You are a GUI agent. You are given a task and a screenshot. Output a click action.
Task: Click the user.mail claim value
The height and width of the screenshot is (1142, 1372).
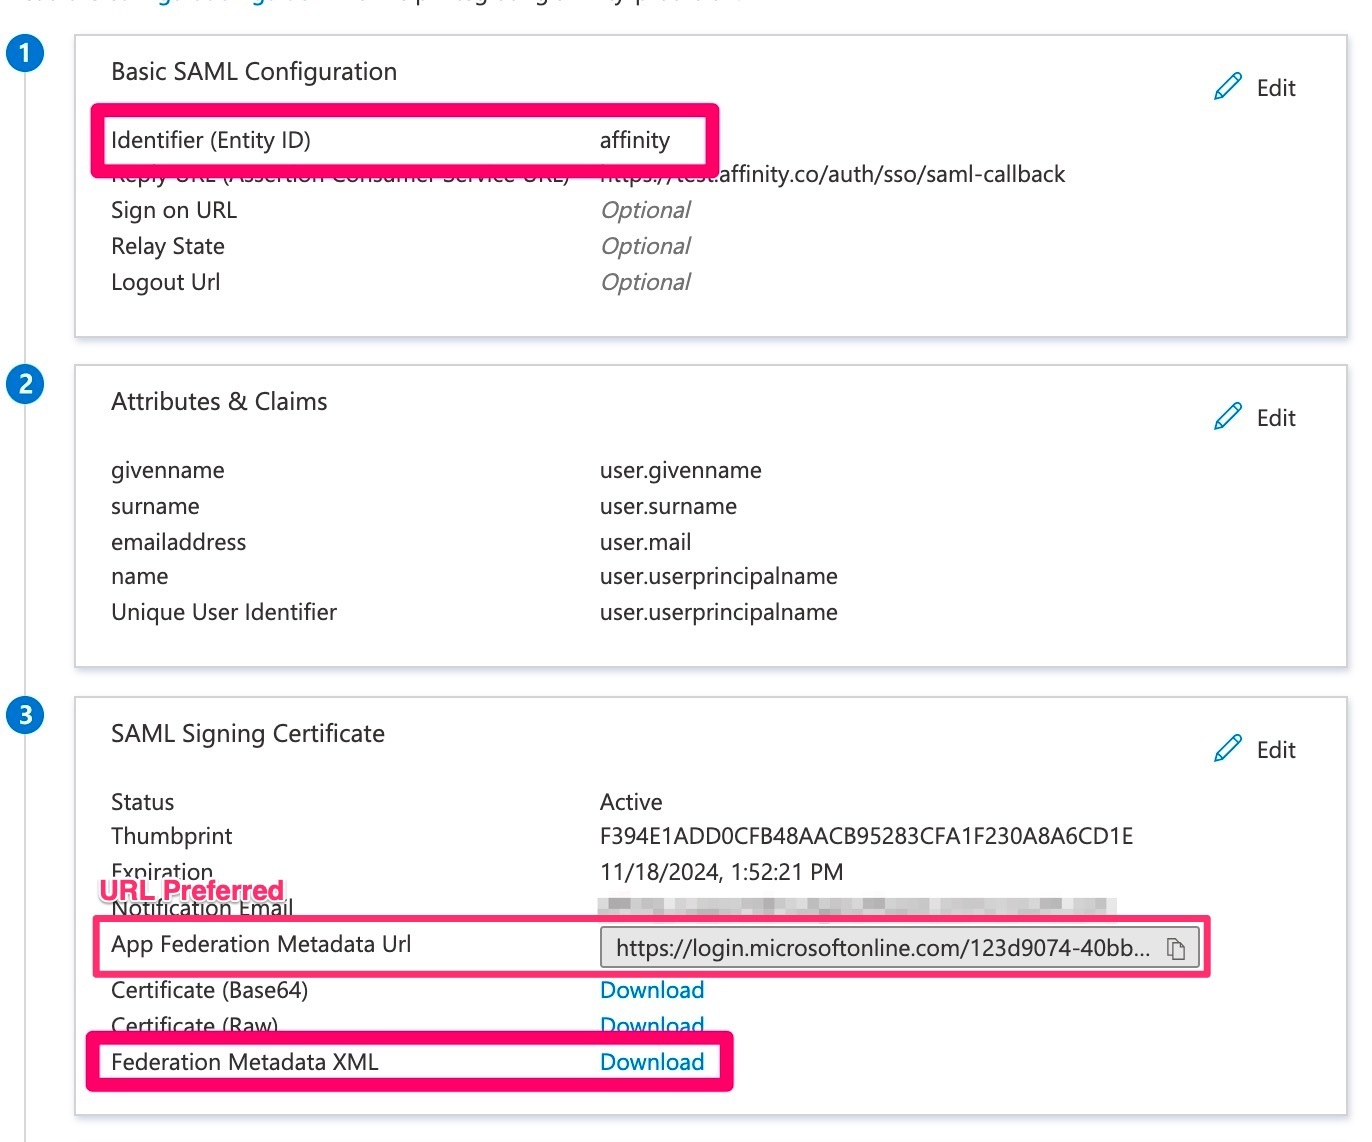(645, 542)
